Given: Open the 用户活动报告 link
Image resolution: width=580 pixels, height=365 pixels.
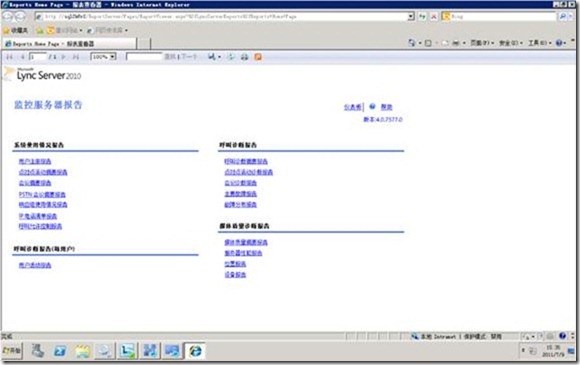Looking at the screenshot, I should 35,265.
